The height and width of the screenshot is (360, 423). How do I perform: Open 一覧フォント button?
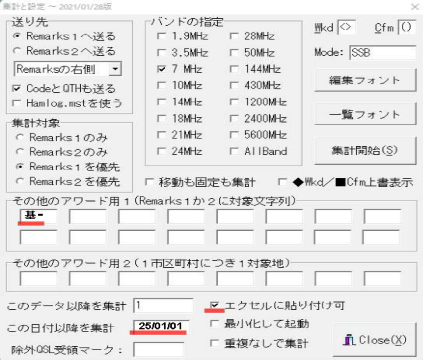point(365,114)
